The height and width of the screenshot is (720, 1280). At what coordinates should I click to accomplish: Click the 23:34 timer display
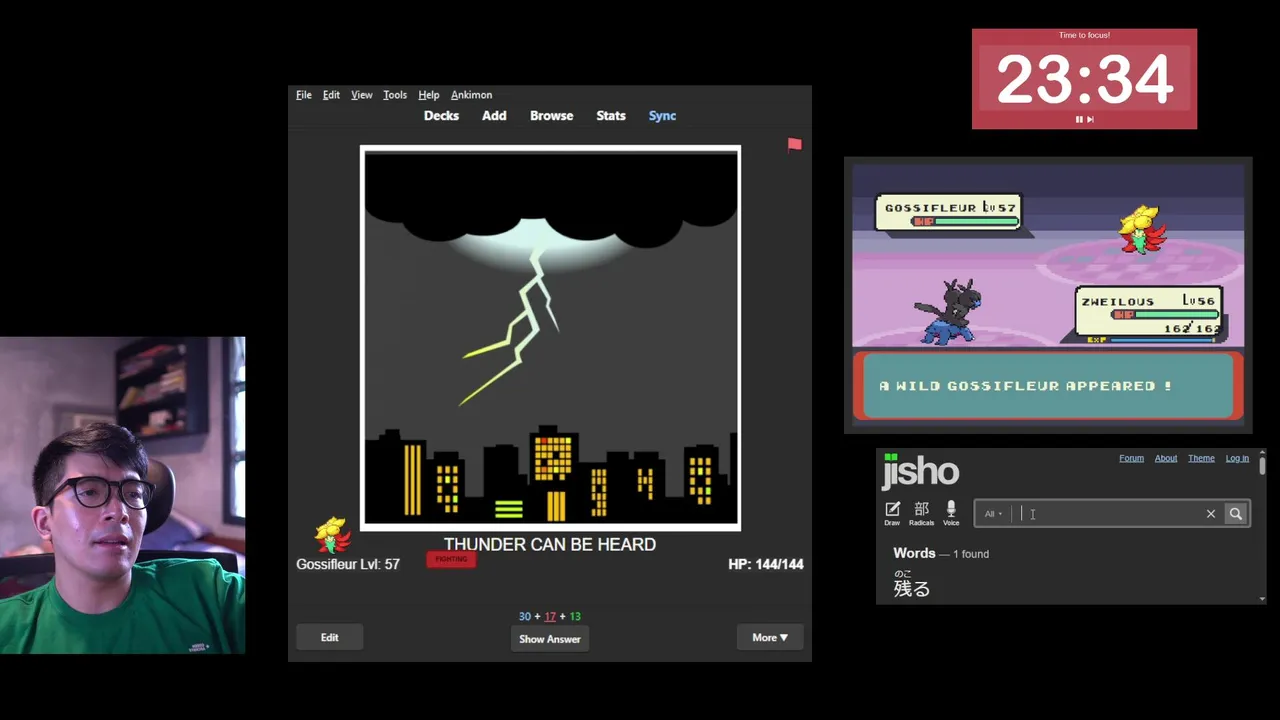click(1084, 80)
